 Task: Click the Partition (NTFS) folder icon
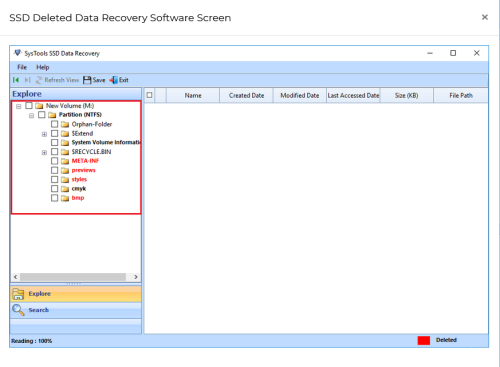52,115
